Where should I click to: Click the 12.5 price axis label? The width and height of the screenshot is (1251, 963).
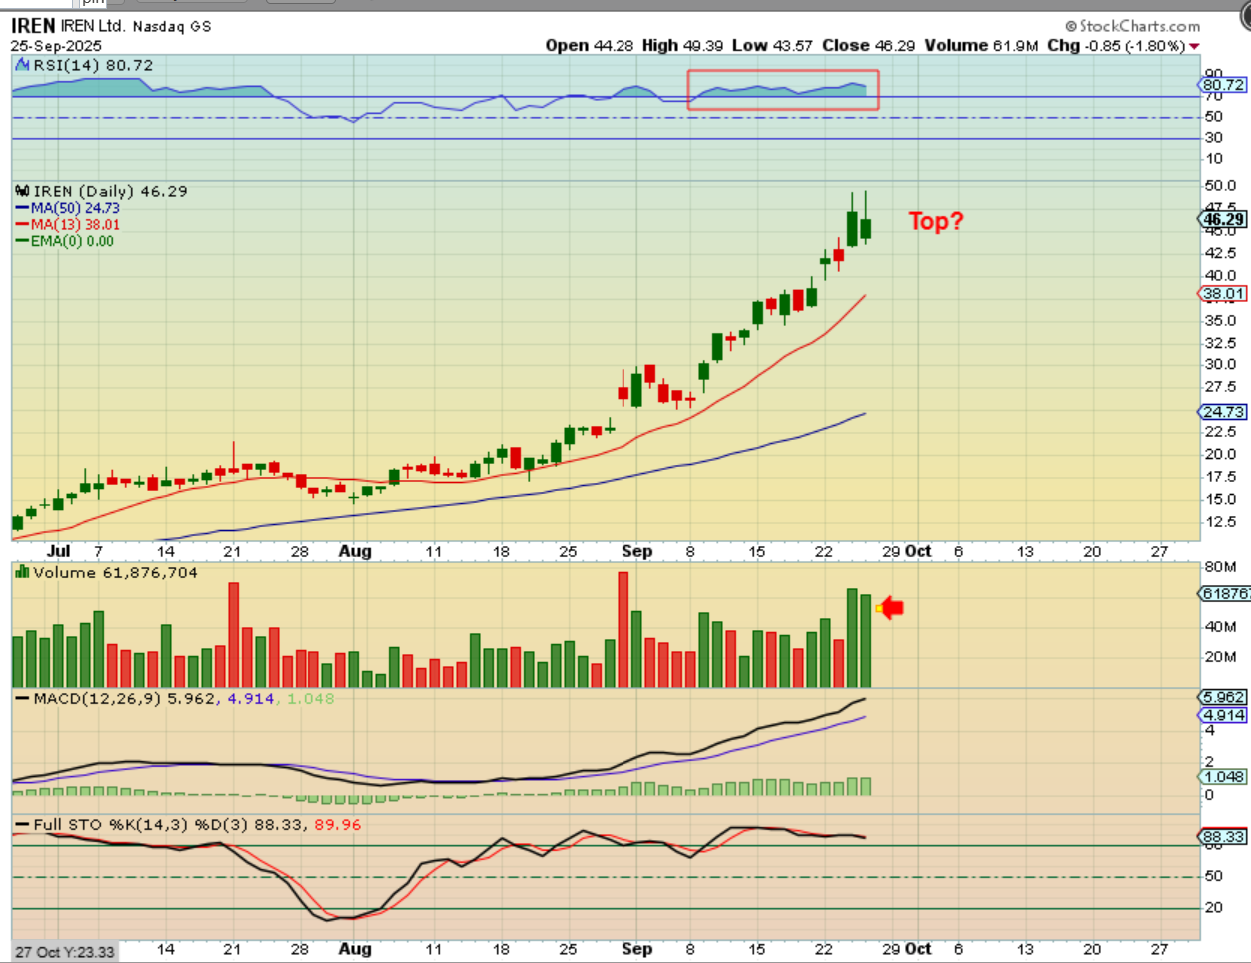(1221, 522)
